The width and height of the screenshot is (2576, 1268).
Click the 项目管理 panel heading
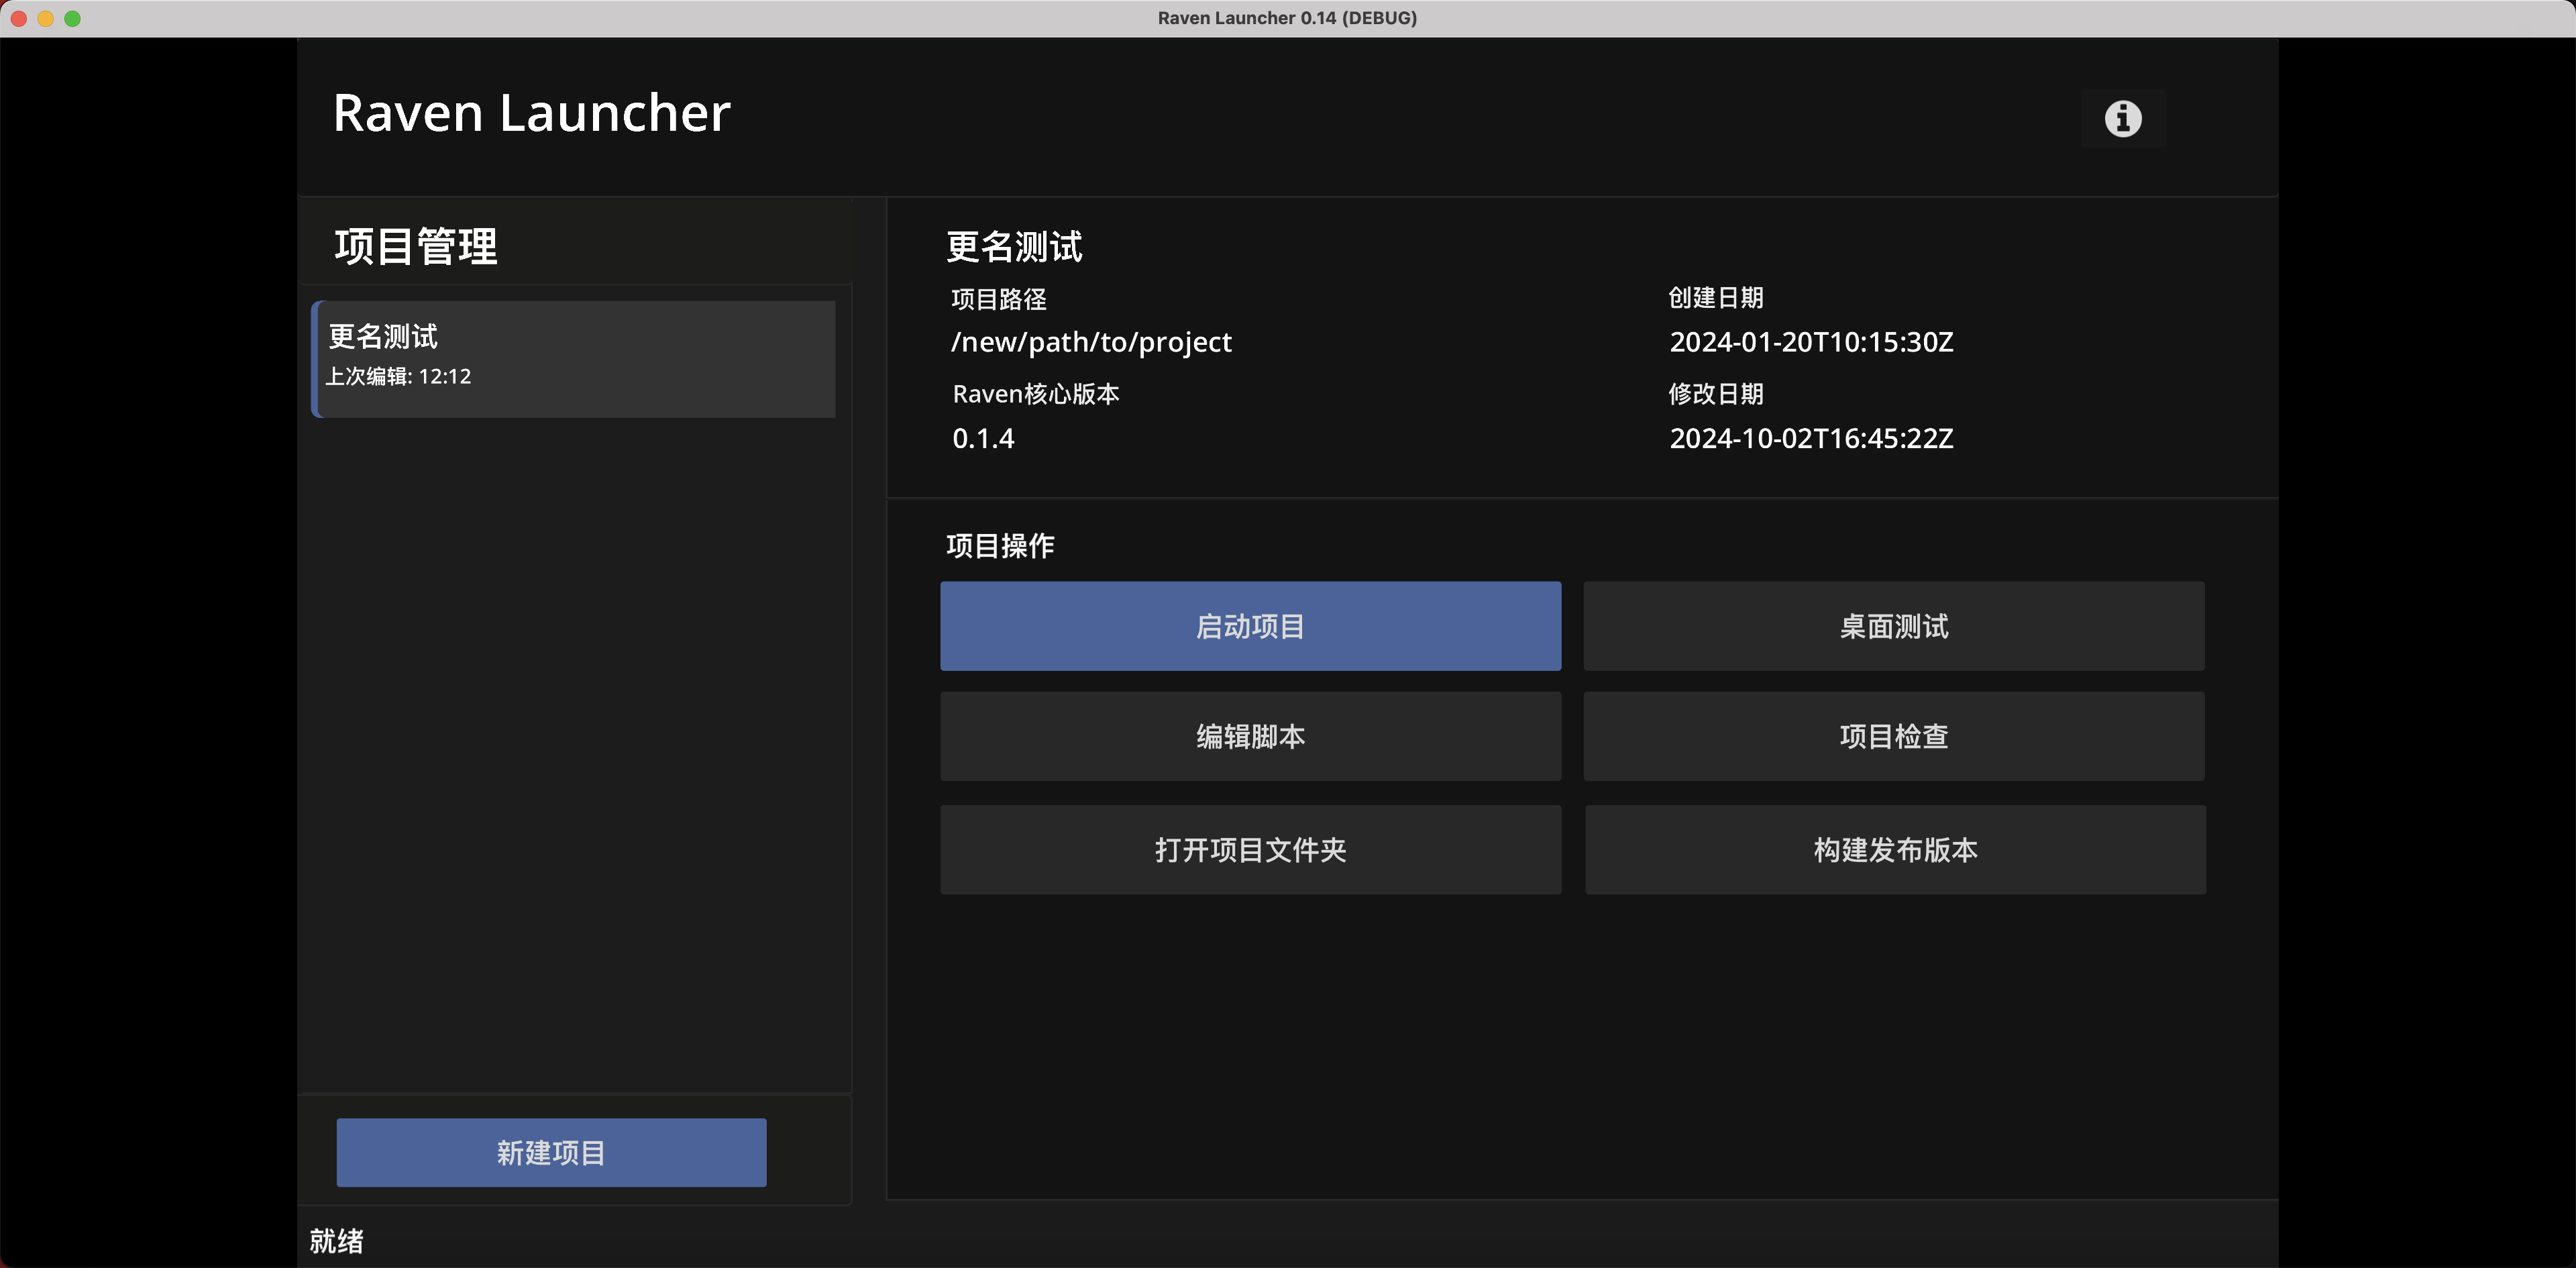[415, 246]
